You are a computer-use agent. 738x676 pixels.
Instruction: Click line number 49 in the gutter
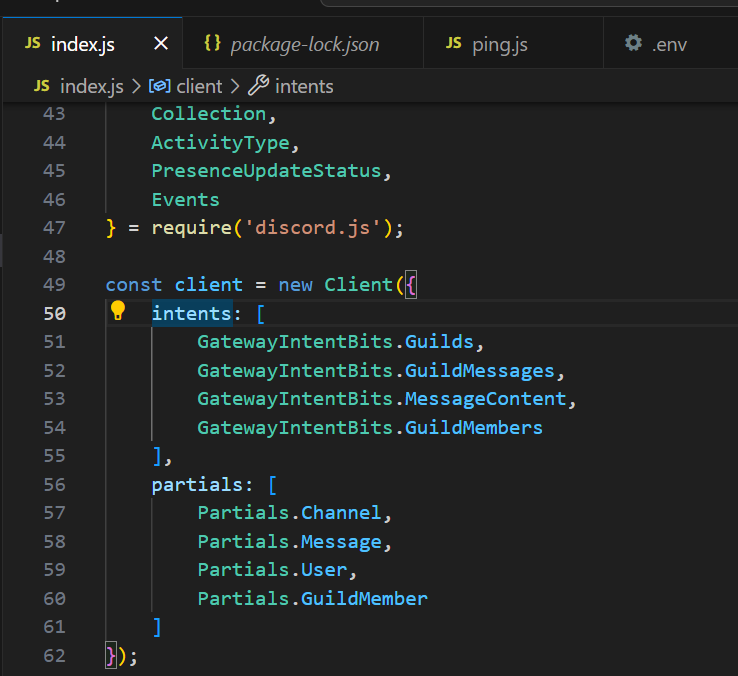click(54, 285)
